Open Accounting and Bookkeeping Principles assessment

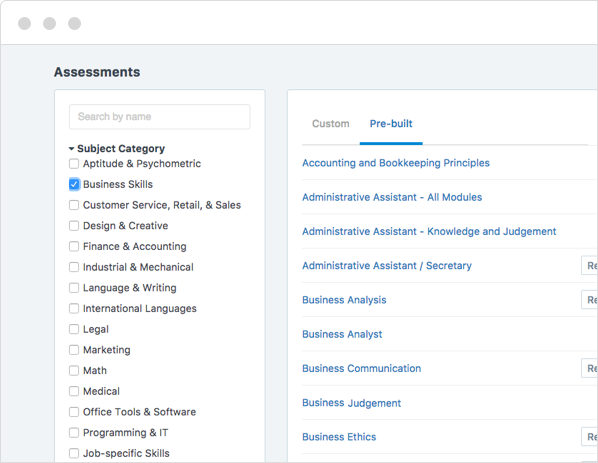396,163
